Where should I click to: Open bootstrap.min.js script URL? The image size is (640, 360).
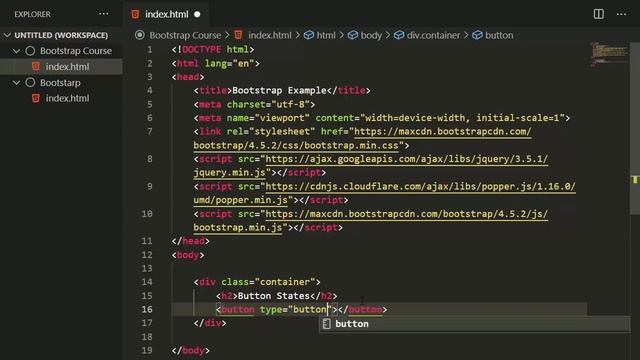pos(371,220)
